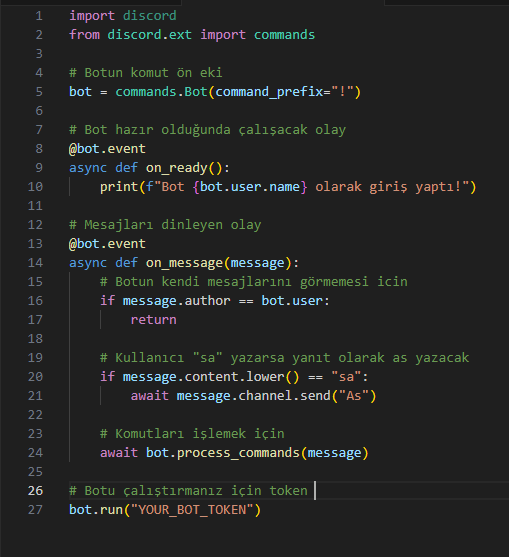
Task: Click the on_message function name
Action: (x=184, y=263)
